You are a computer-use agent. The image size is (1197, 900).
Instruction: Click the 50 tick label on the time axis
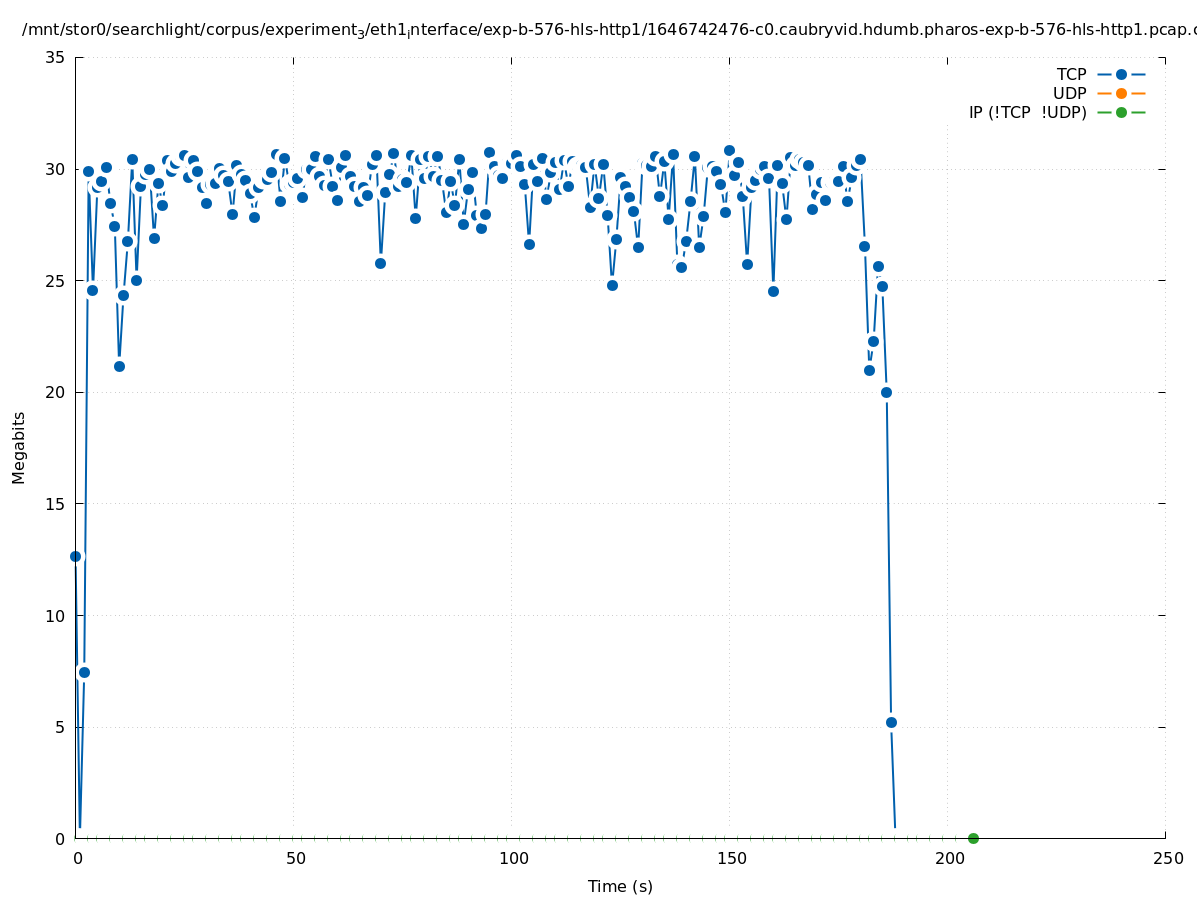[x=294, y=858]
